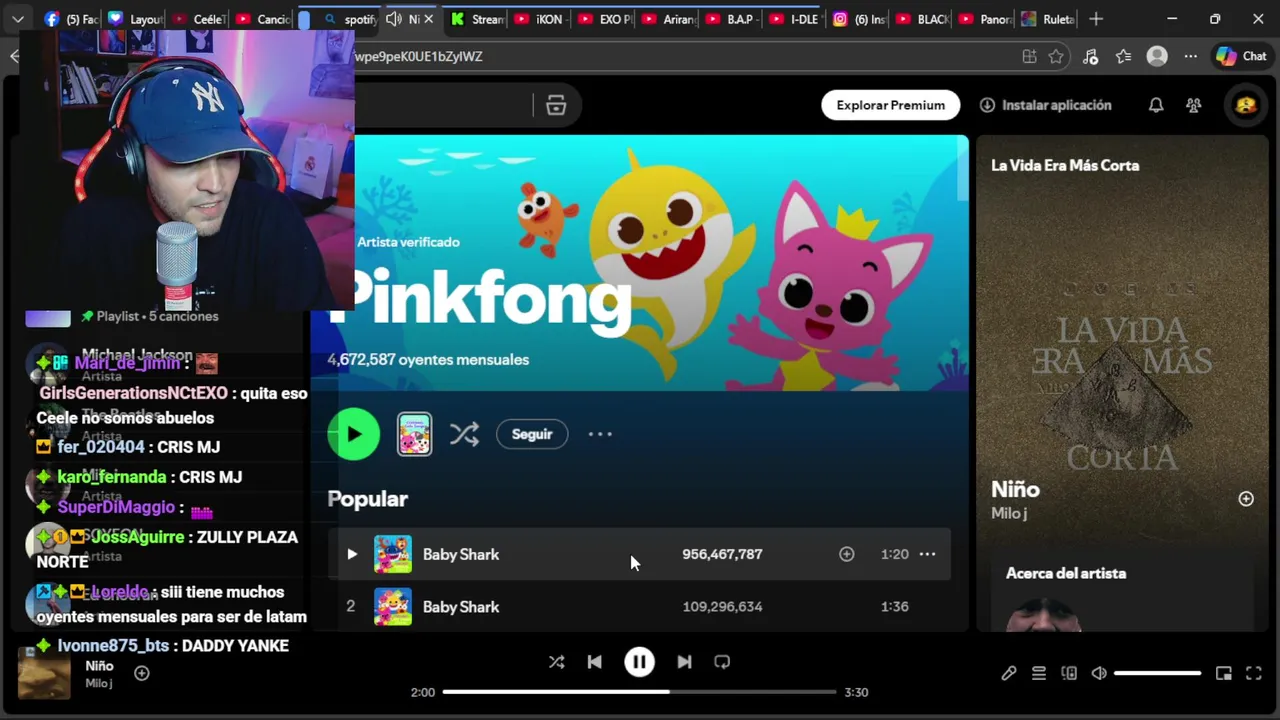Enter full screen player view

point(1253,673)
